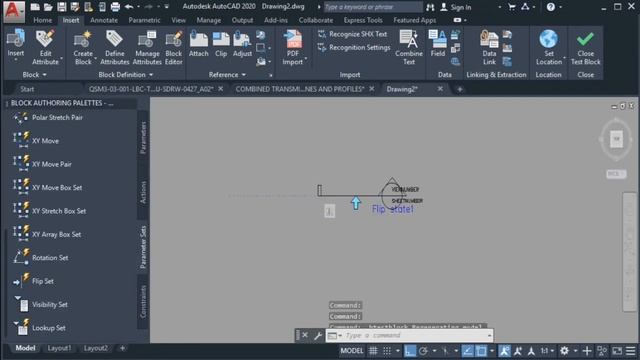Toggle object snap tracking

[467, 351]
